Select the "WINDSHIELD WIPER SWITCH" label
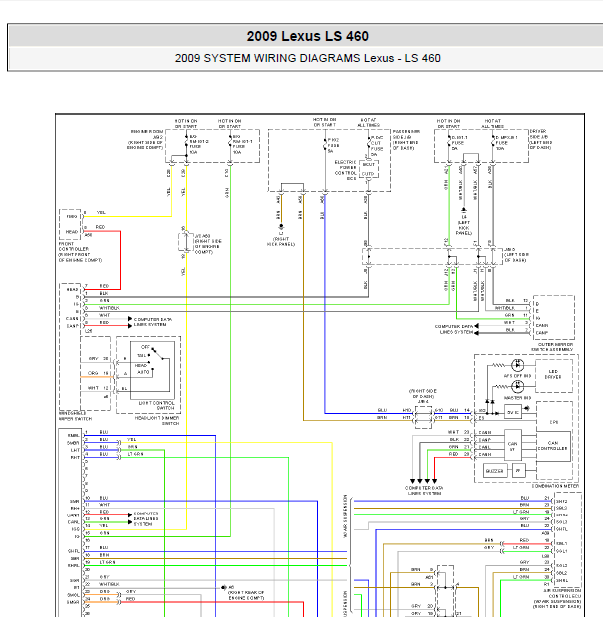 (75, 416)
